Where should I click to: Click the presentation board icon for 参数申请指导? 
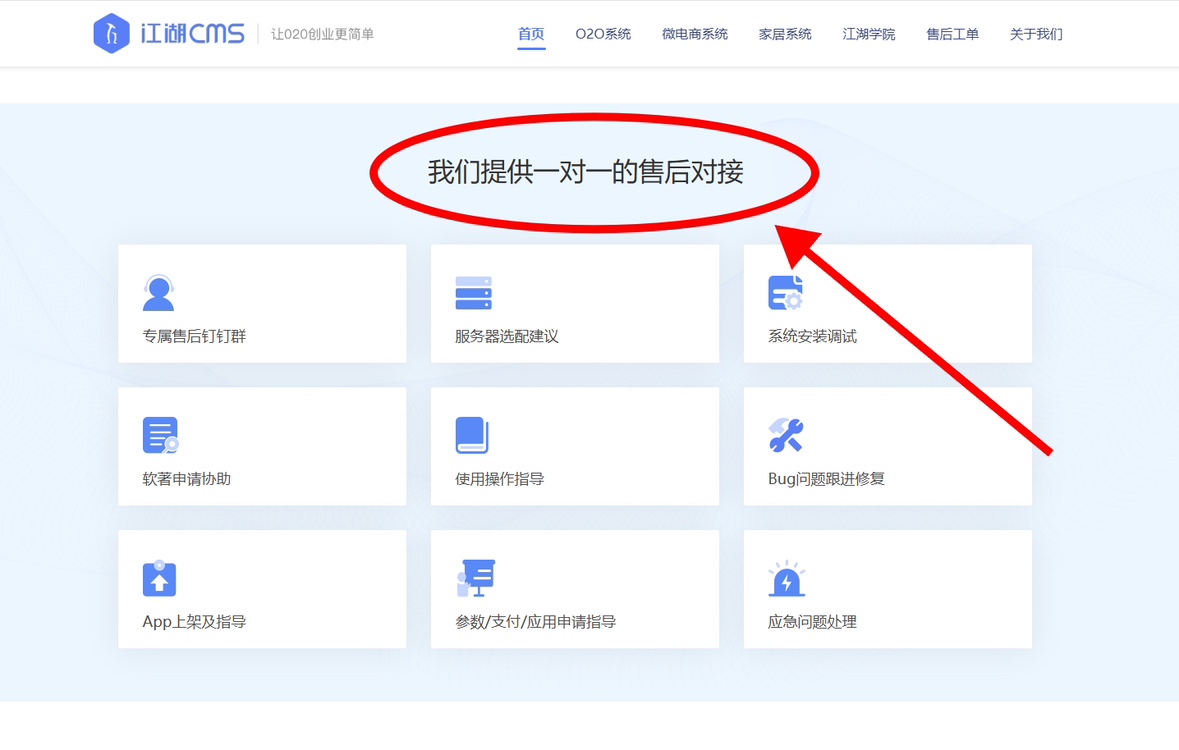tap(476, 578)
